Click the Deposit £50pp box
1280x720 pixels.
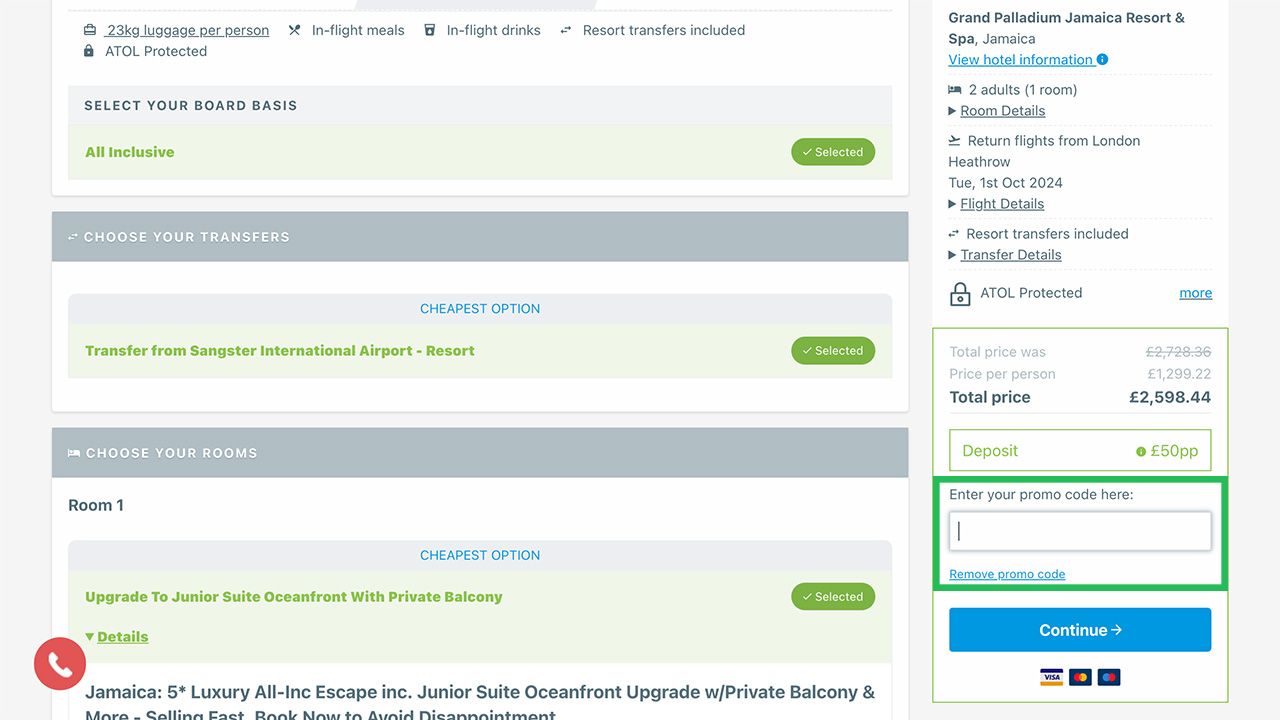click(x=1080, y=451)
